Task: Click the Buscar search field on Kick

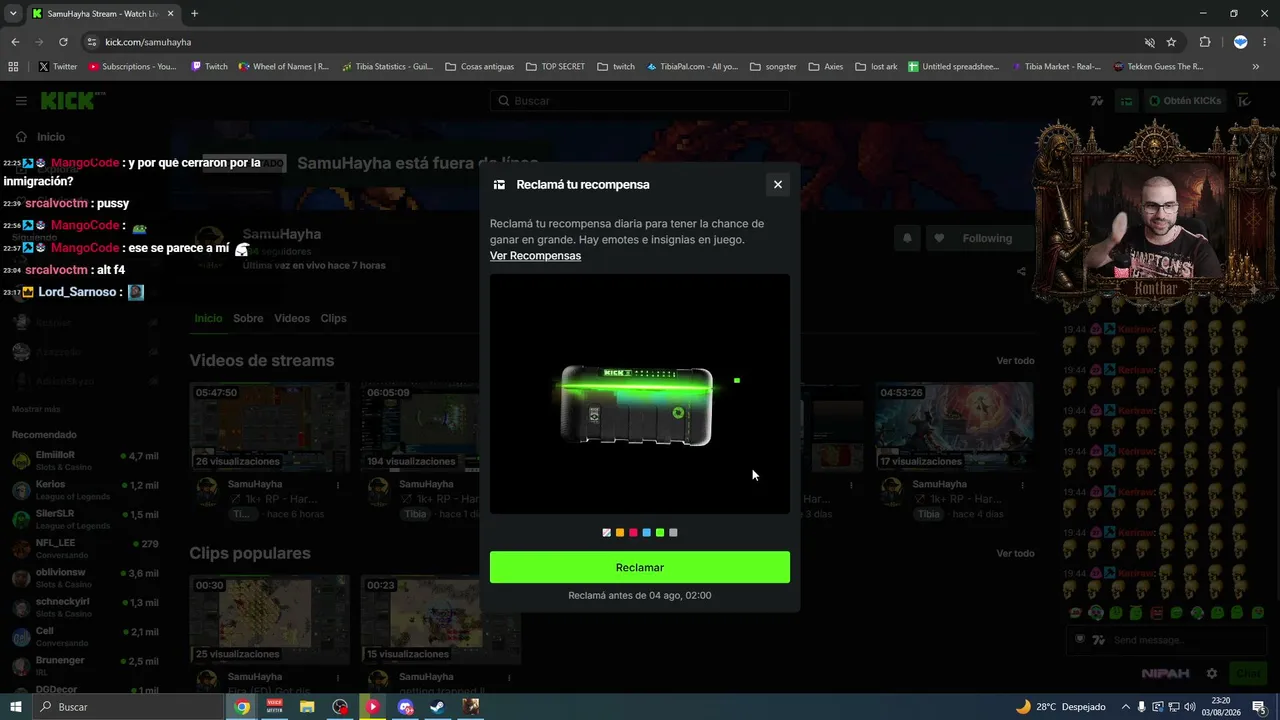Action: pyautogui.click(x=640, y=101)
